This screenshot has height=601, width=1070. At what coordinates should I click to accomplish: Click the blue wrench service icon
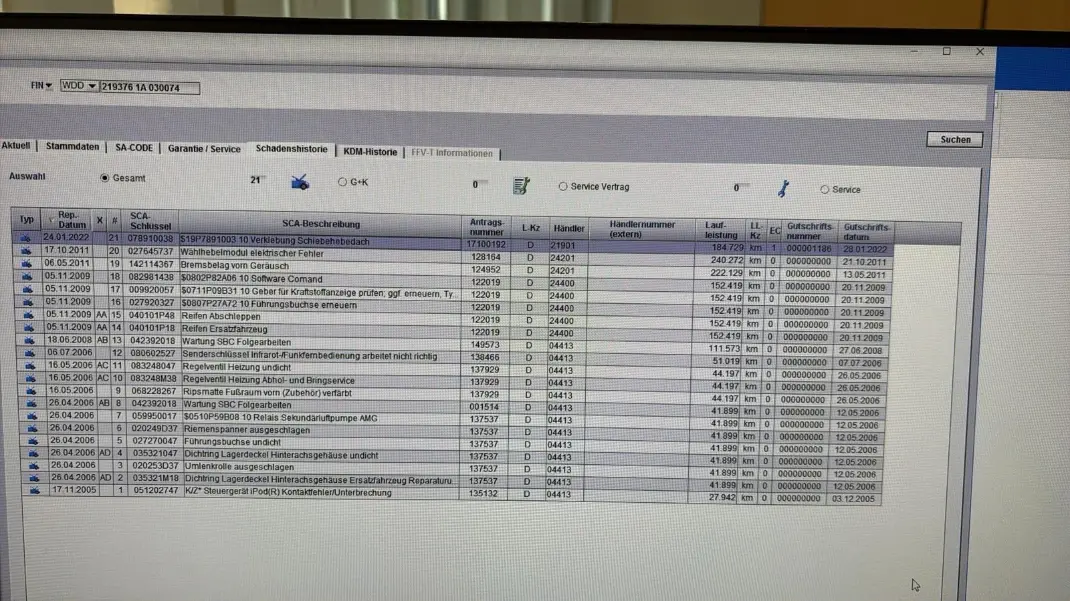[783, 188]
